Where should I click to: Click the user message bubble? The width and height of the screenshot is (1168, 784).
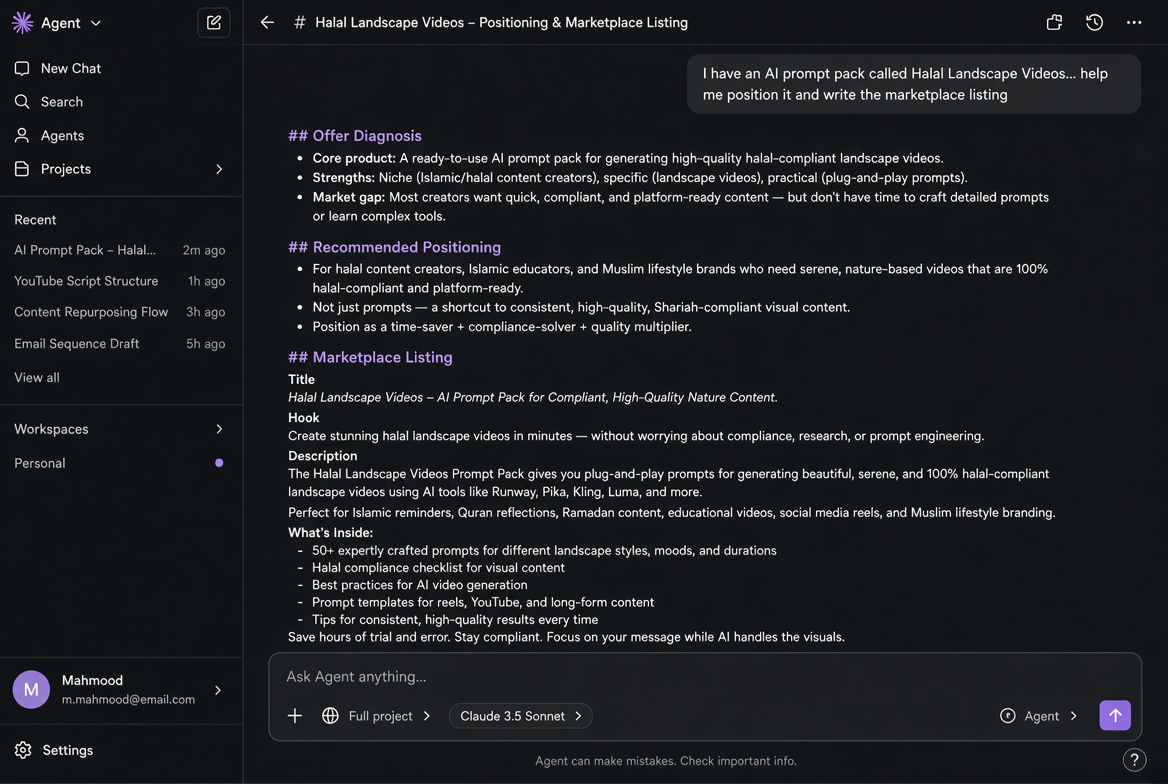[913, 84]
